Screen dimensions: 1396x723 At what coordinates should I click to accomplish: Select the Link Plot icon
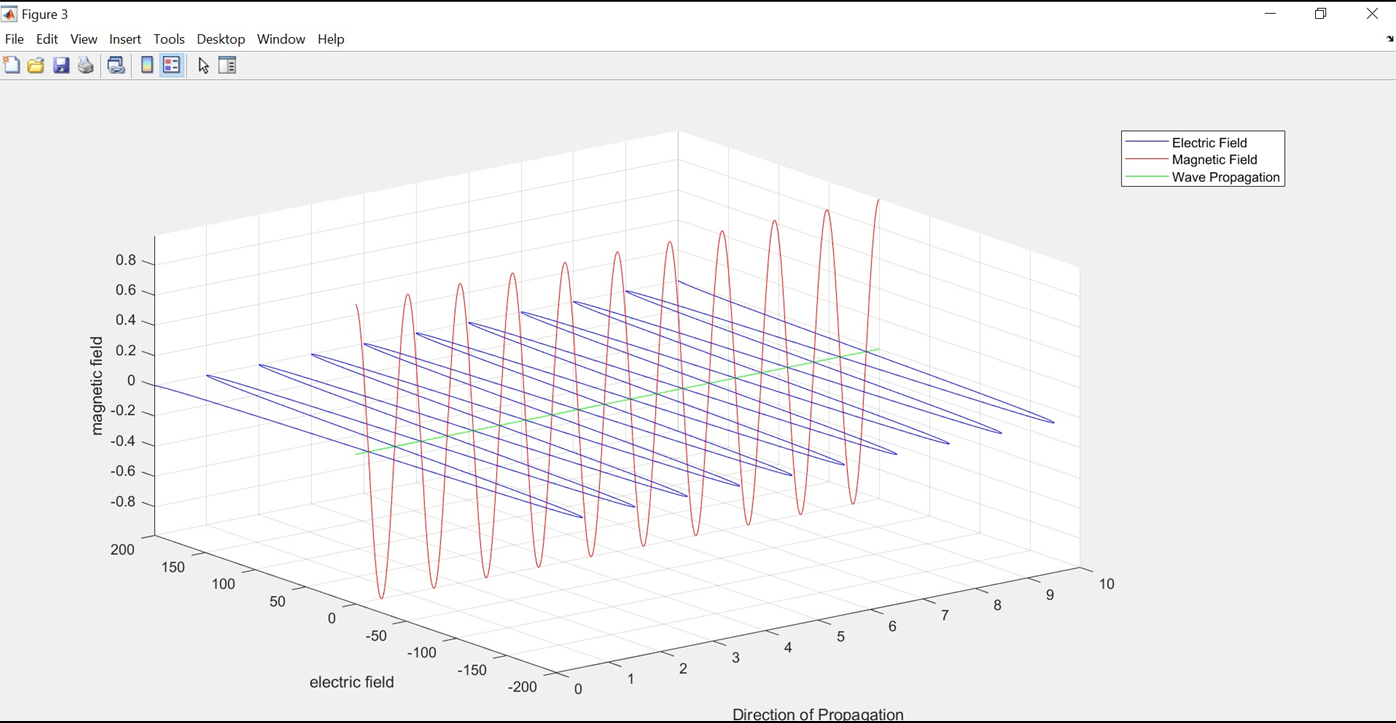click(x=114, y=64)
